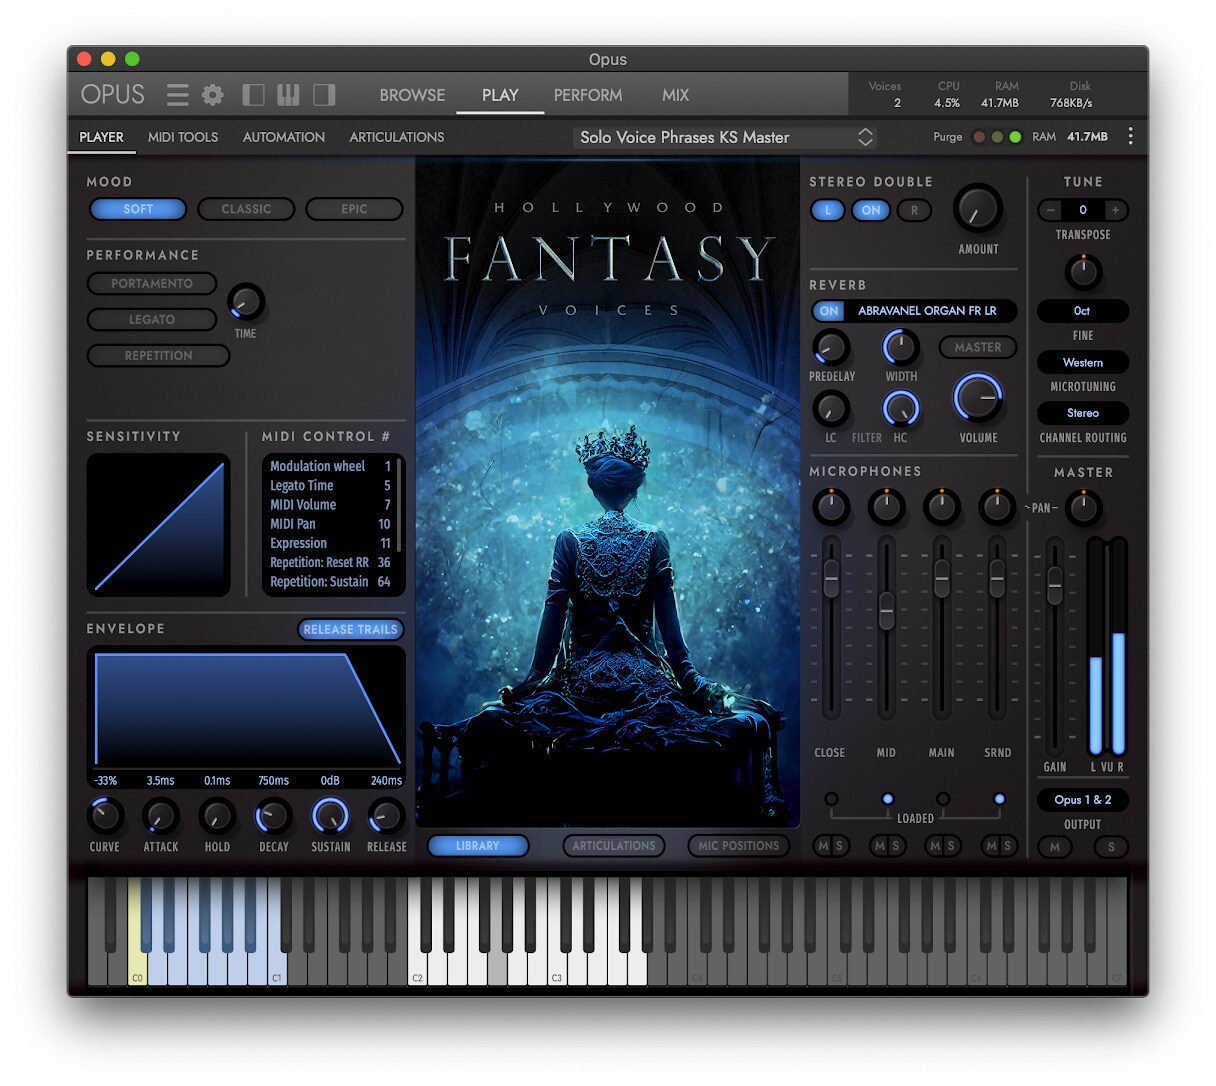Click the green Purge indicator dot
Image resolution: width=1216 pixels, height=1086 pixels.
point(1015,137)
